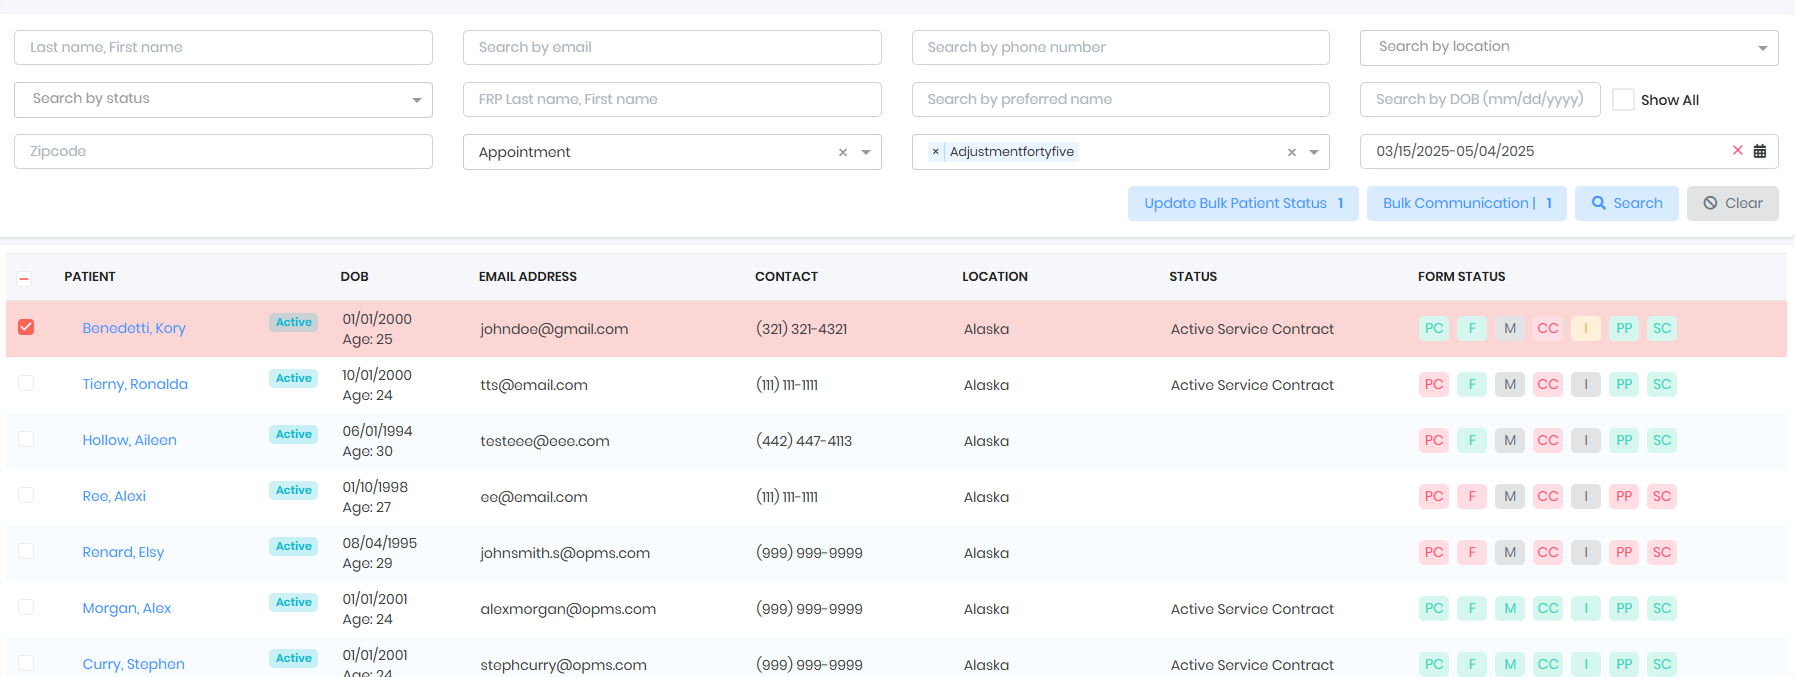Sort by DOB column header
Screen dimensions: 1795x677
354,277
